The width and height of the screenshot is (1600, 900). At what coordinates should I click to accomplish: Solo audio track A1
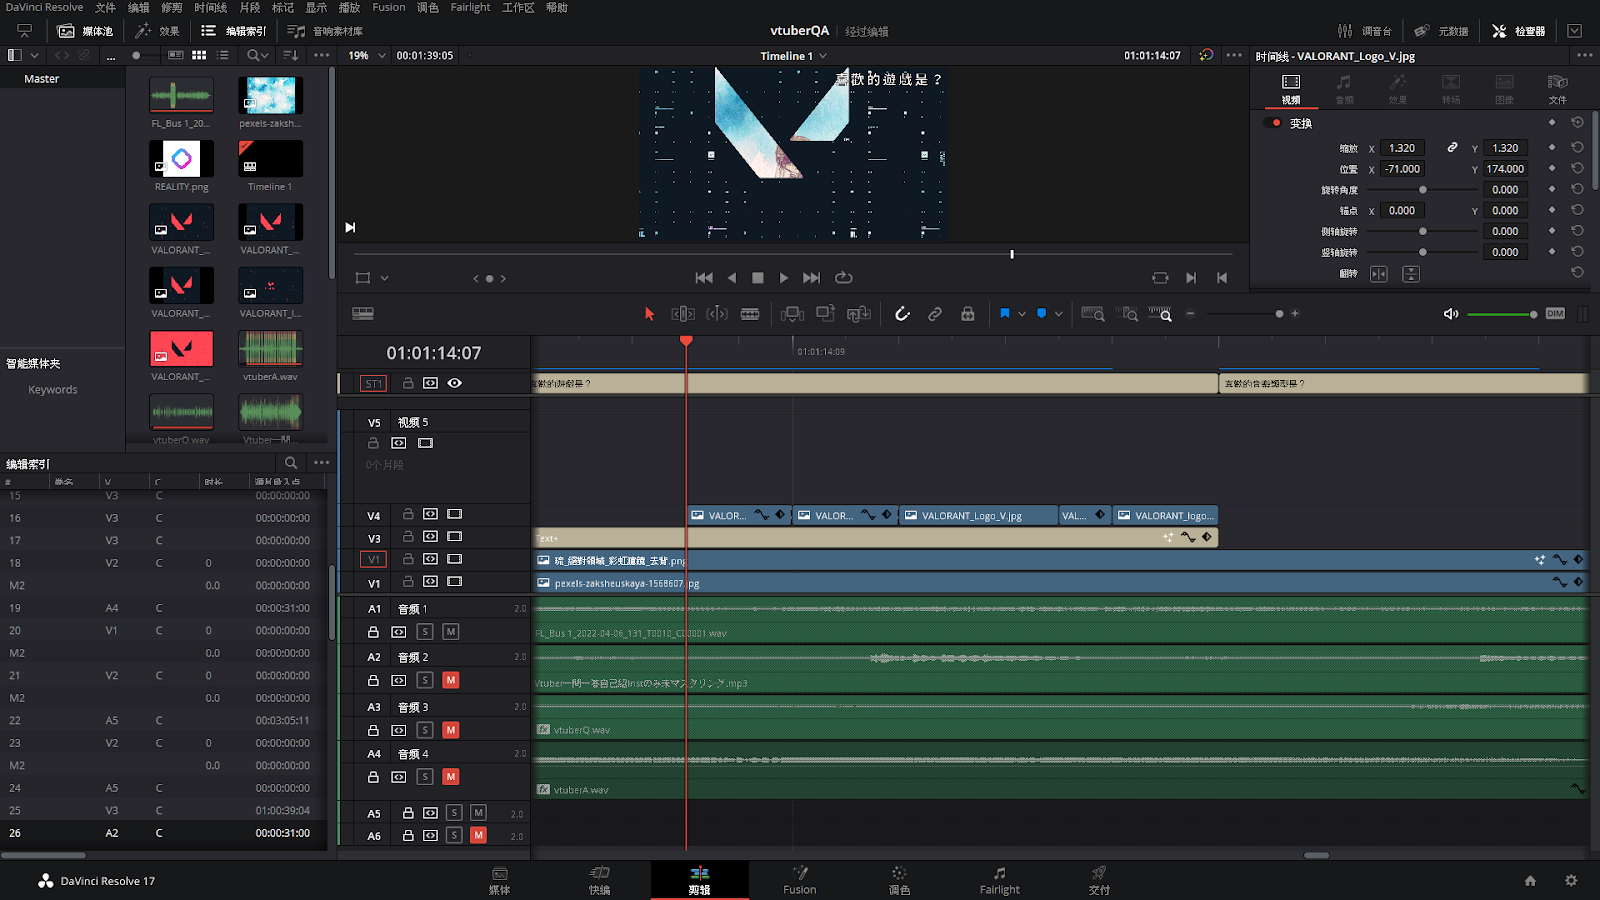click(425, 632)
